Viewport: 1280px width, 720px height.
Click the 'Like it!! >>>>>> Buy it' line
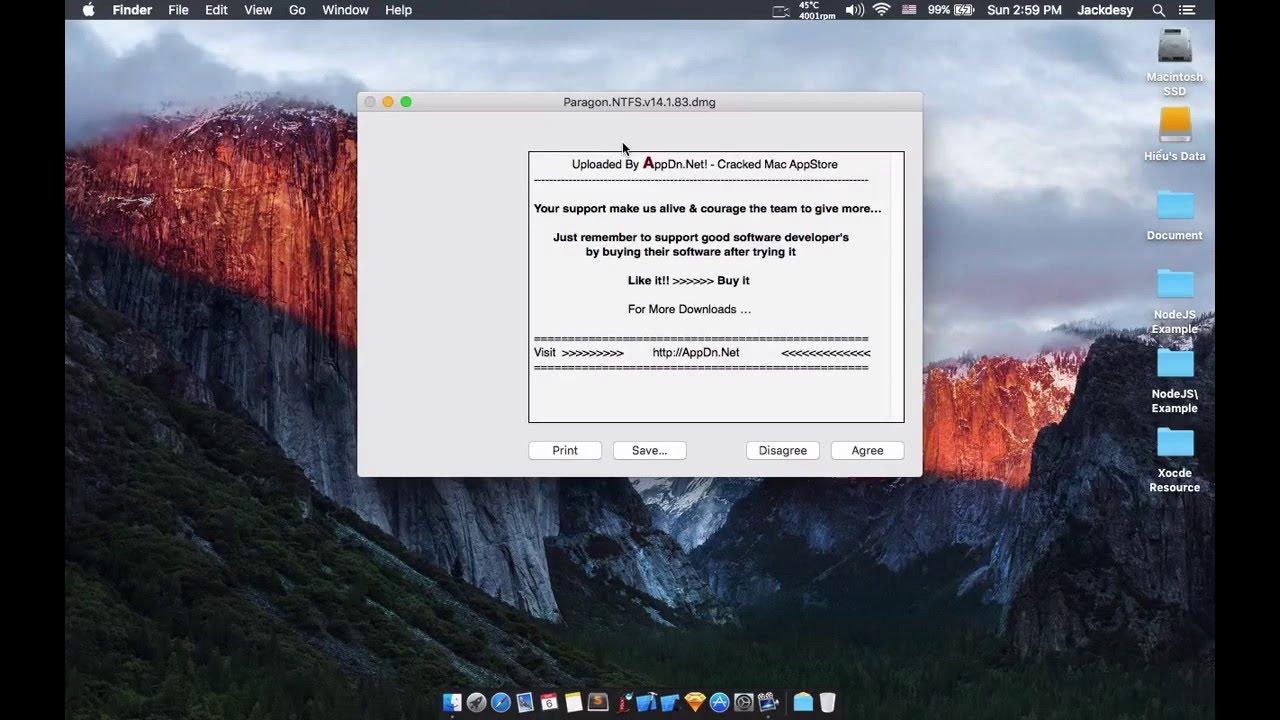689,281
